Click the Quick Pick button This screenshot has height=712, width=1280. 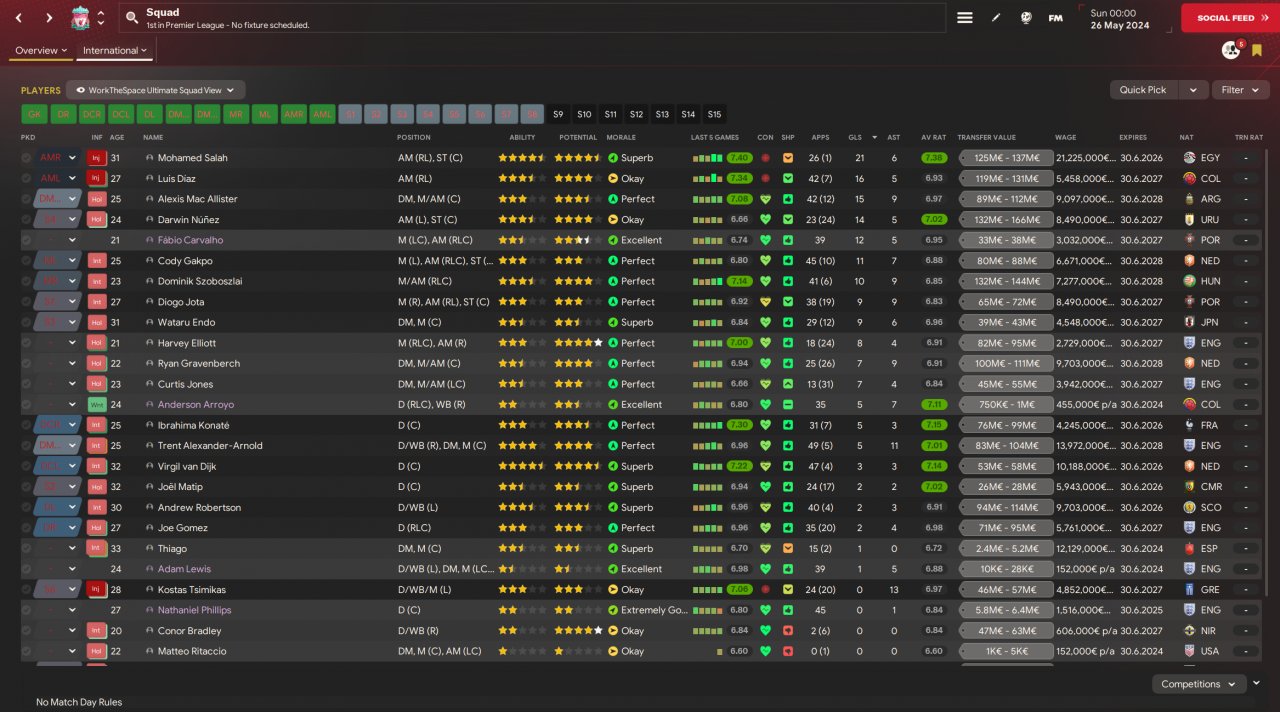click(1143, 90)
